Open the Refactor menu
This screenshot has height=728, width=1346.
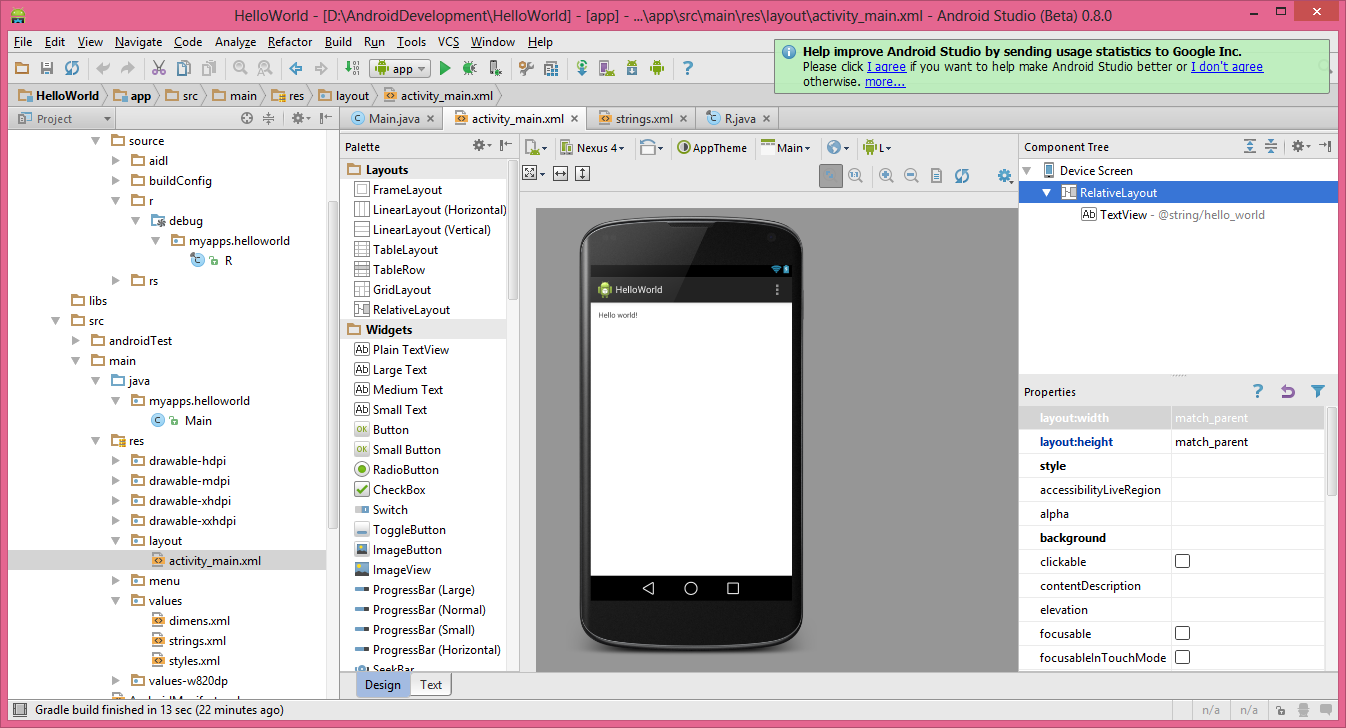point(290,42)
